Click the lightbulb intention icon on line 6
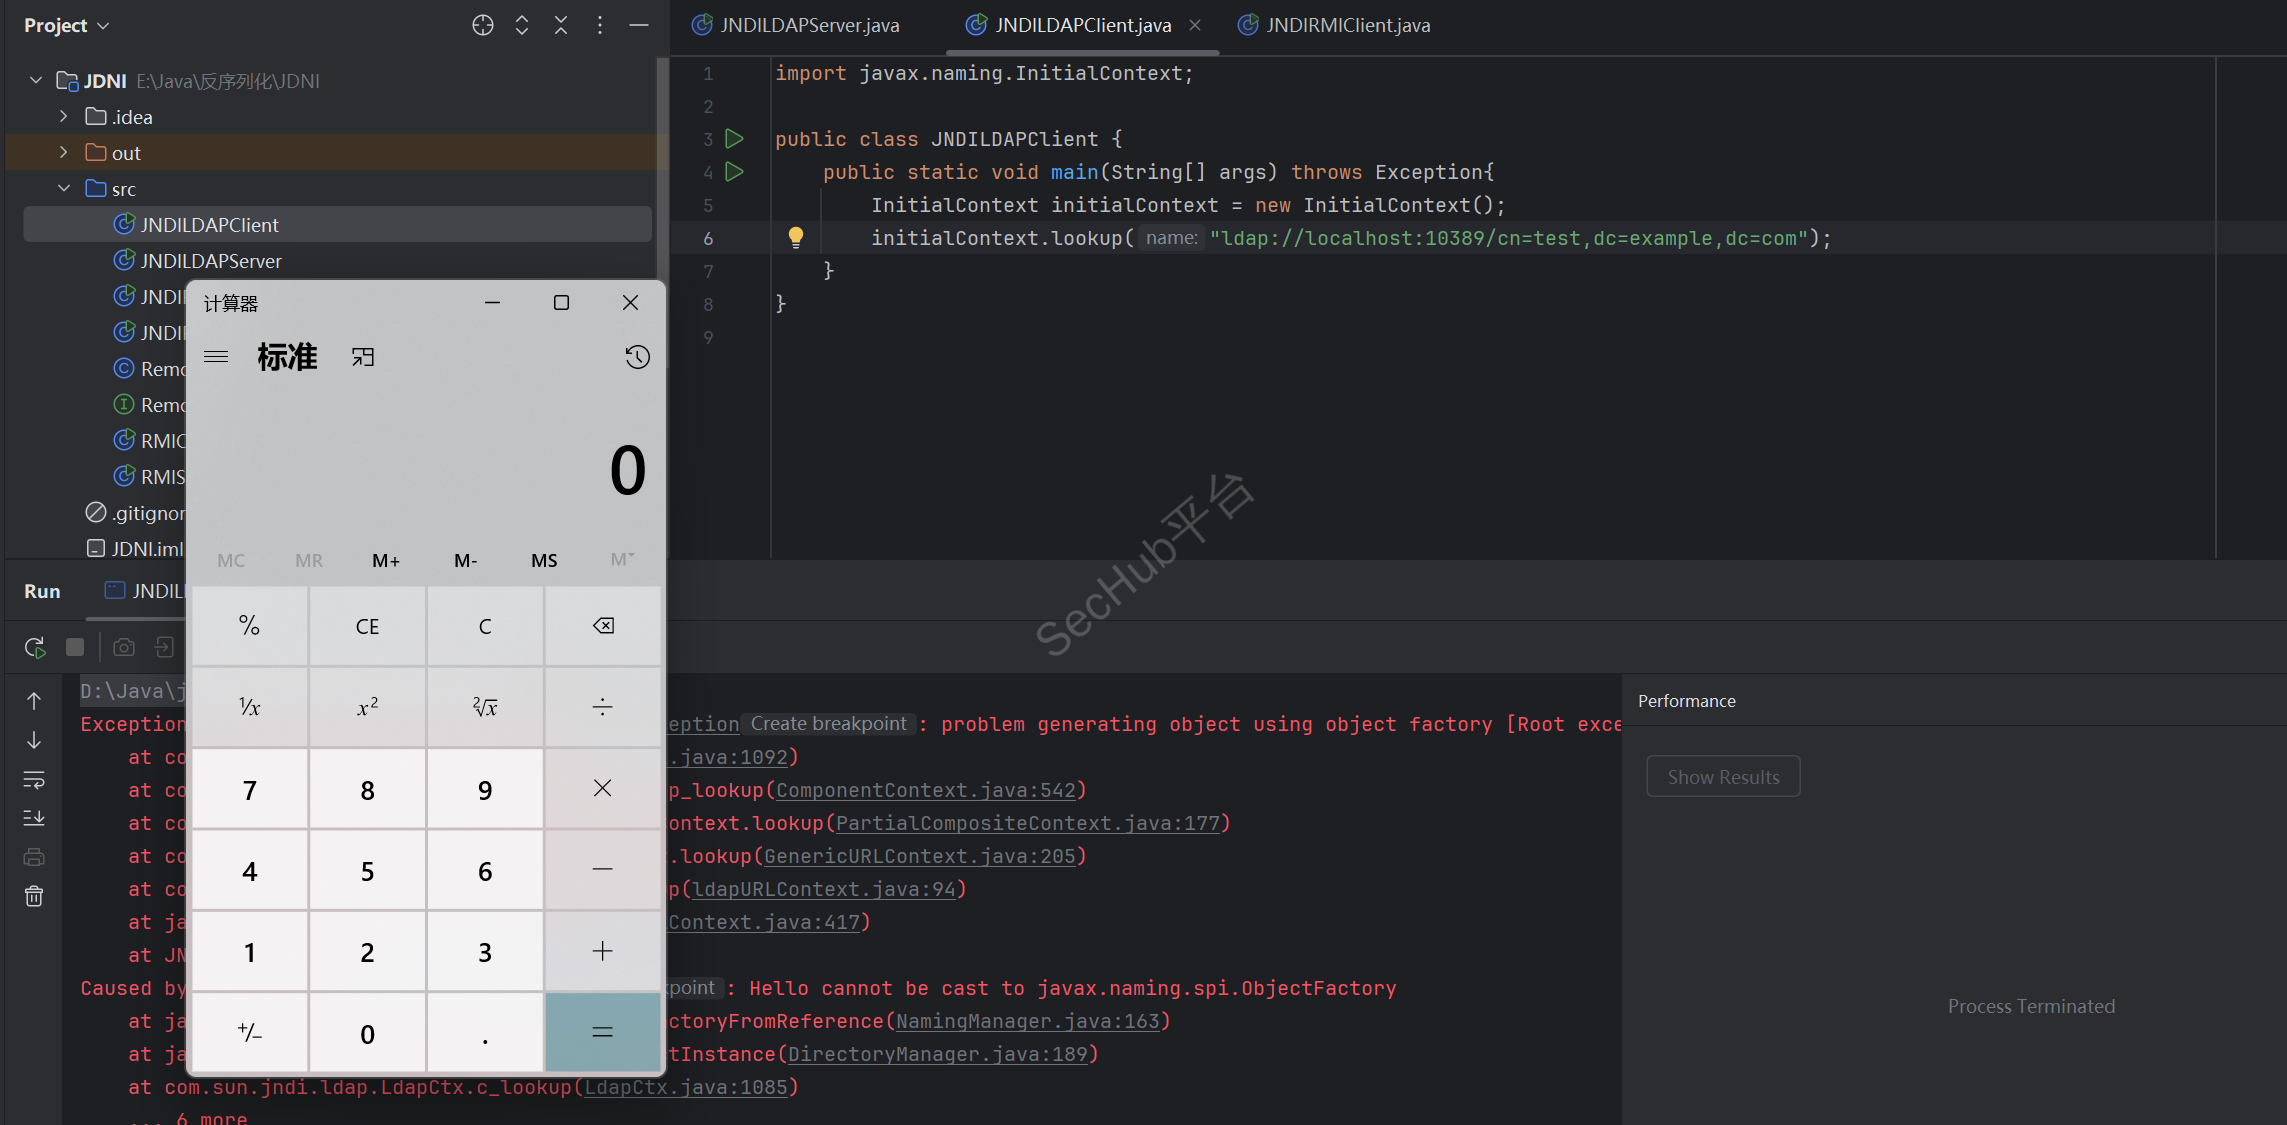 [x=795, y=237]
